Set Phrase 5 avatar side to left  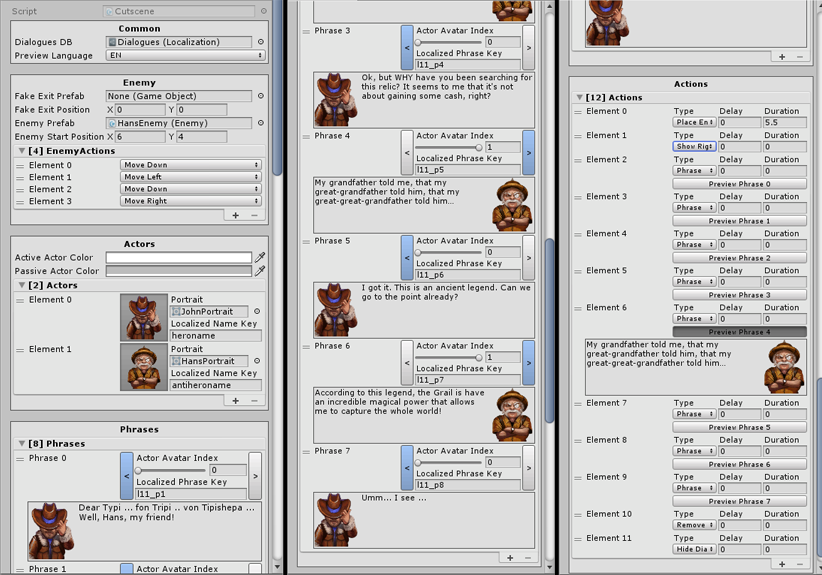407,258
